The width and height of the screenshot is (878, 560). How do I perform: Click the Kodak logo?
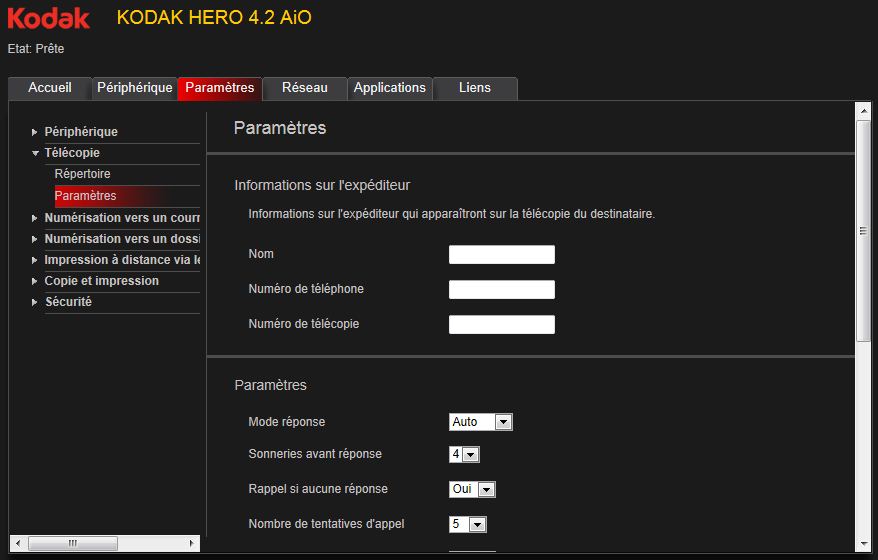click(49, 18)
